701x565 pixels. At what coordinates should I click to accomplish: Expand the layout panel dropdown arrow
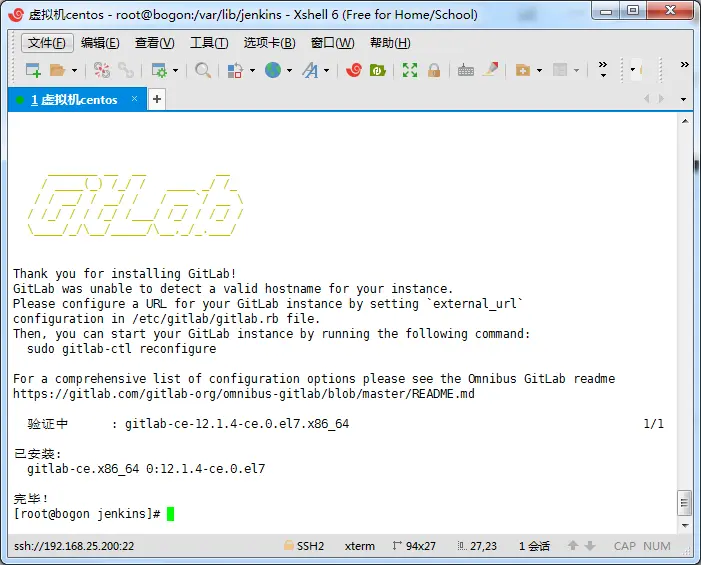576,71
